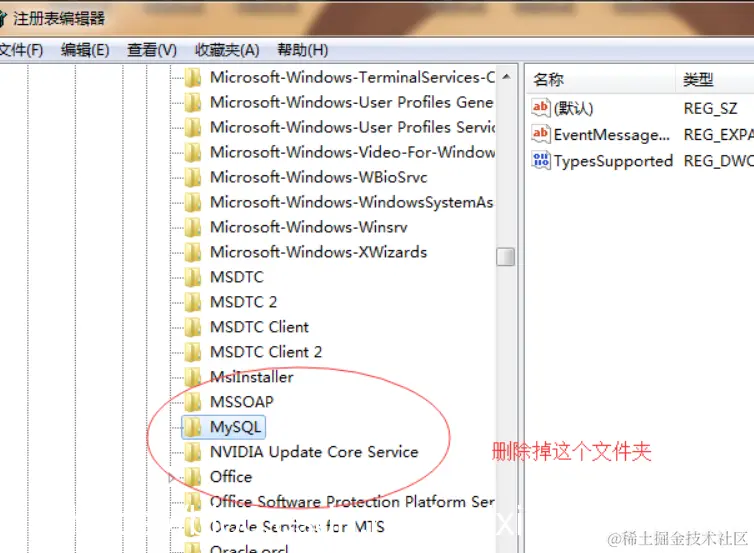Select the NVIDIA Update Core Service key

(x=314, y=452)
